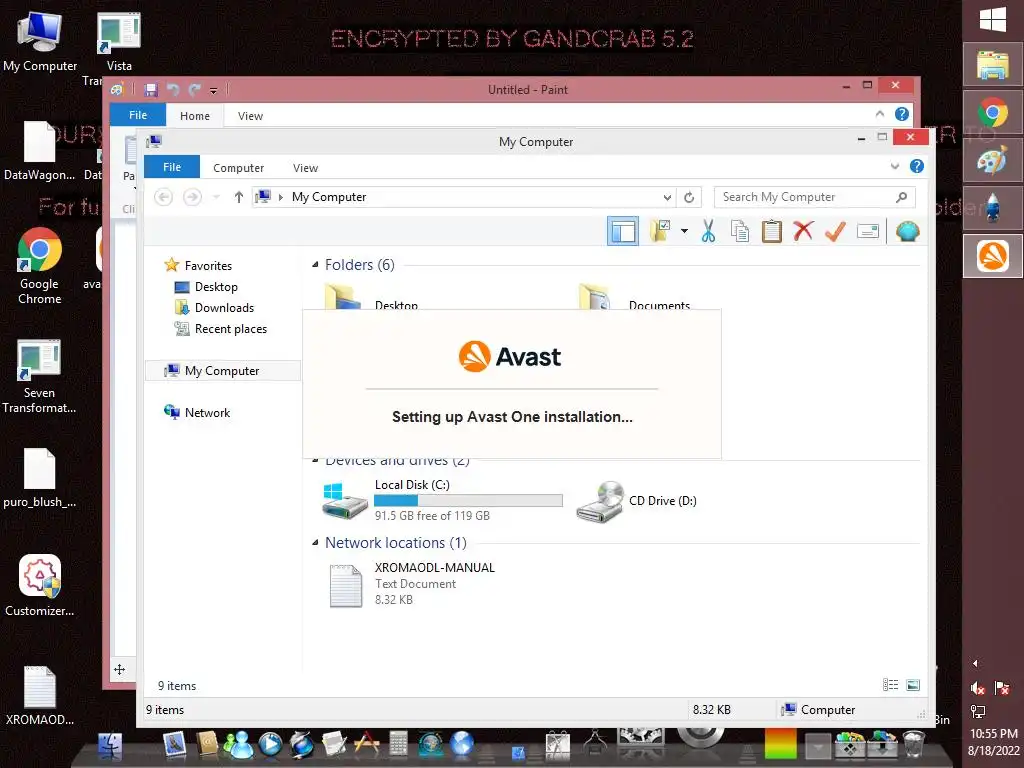Select Recent places in navigation pane
1024x768 pixels.
[x=231, y=328]
